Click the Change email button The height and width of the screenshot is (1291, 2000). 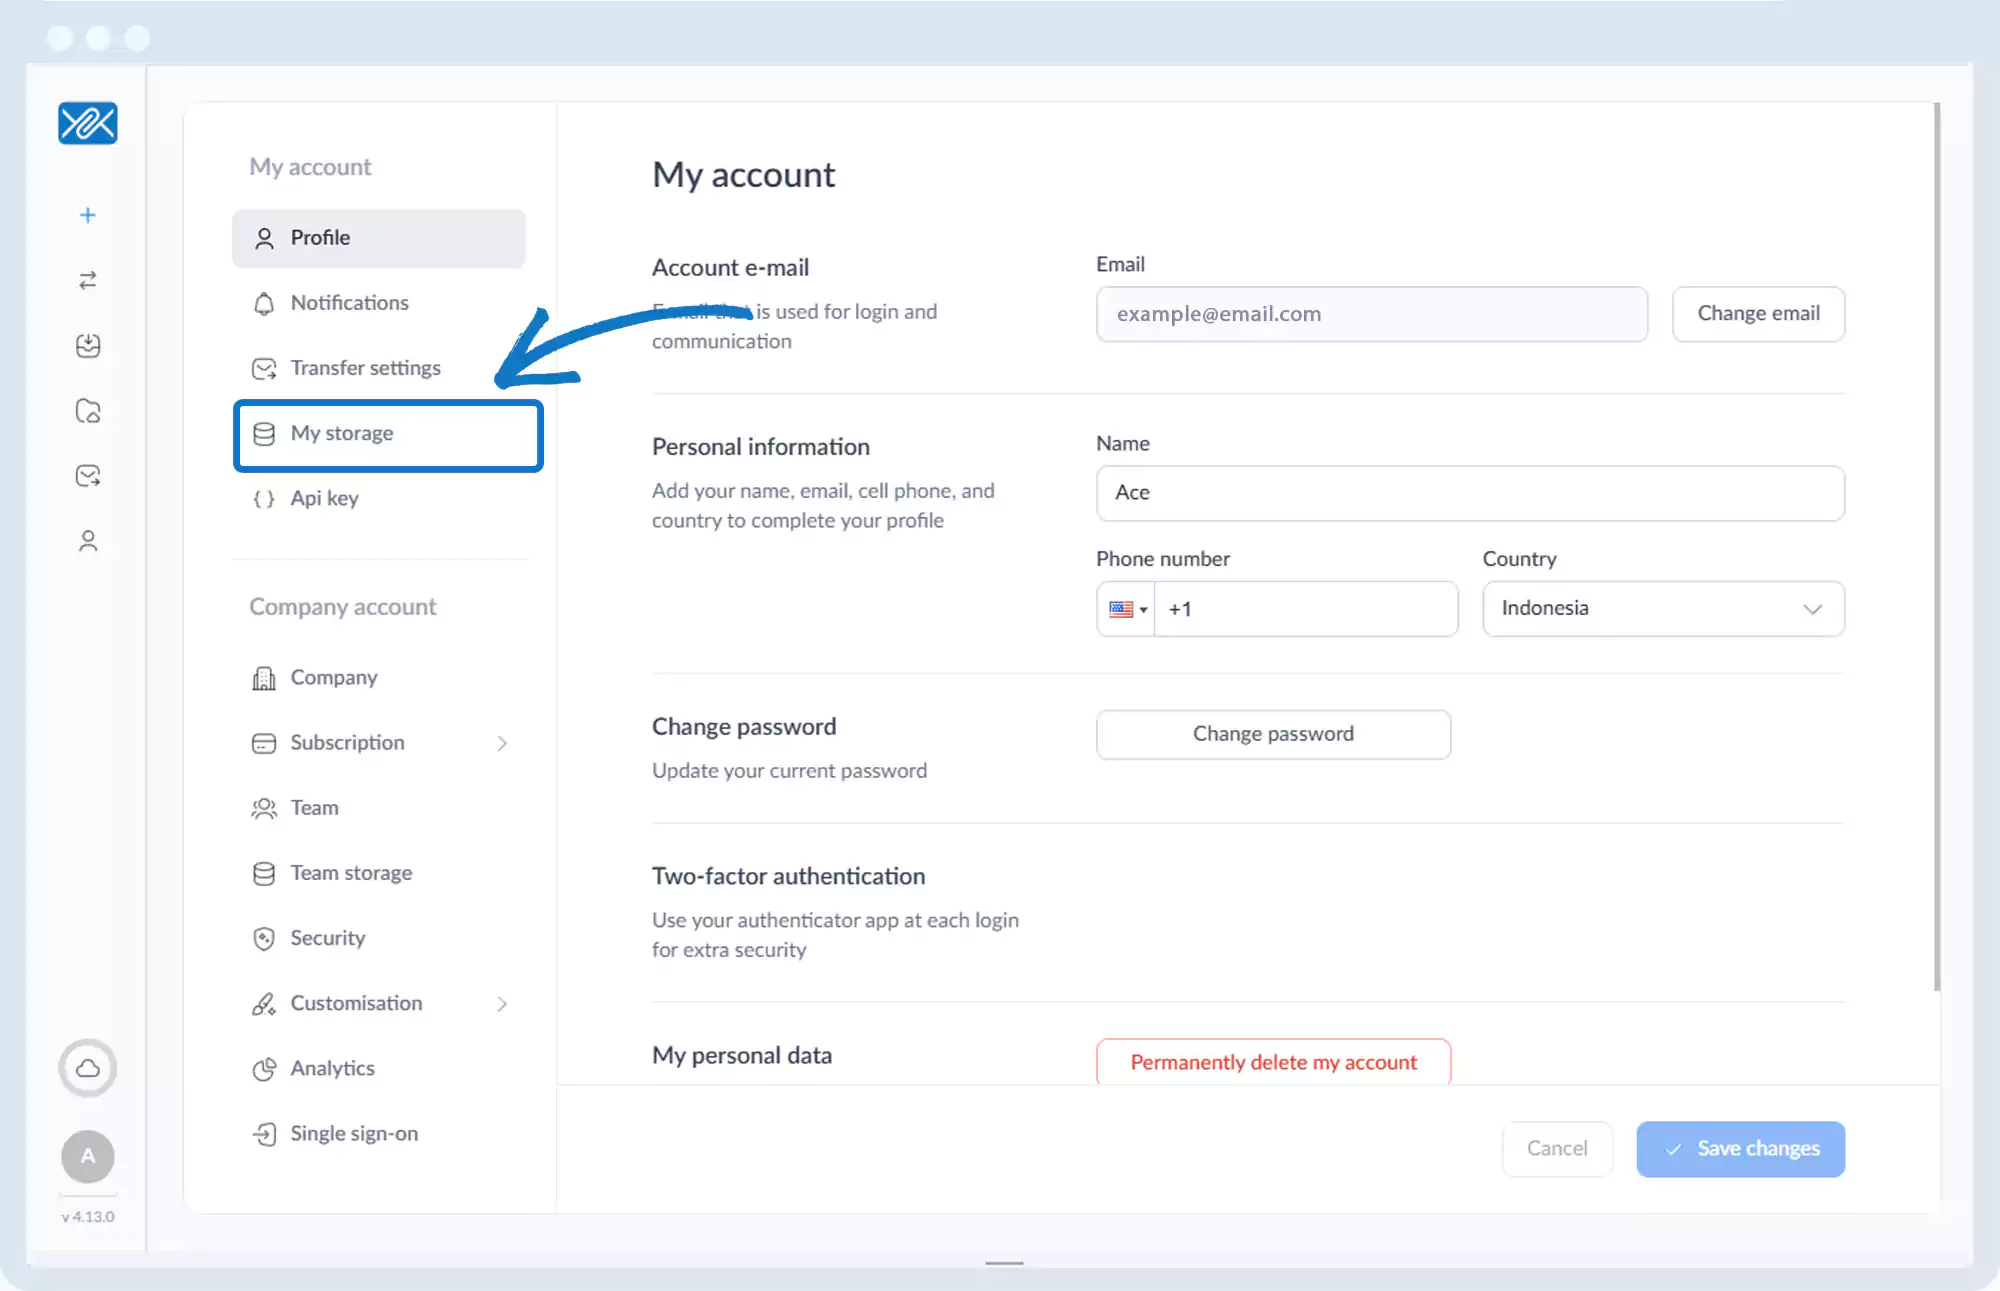point(1758,314)
